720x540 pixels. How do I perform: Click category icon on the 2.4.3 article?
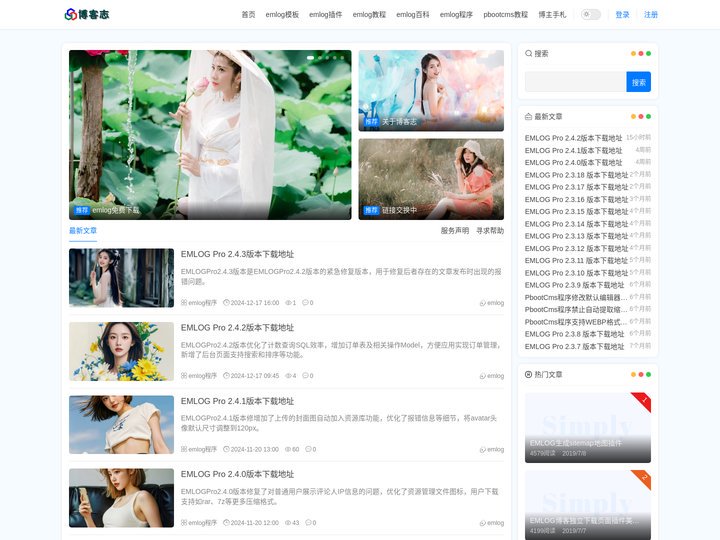184,303
